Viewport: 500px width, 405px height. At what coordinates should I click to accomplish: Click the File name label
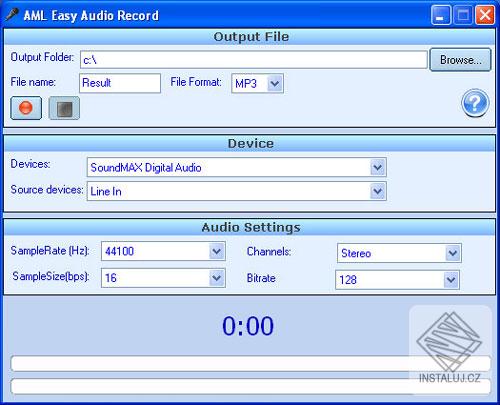33,82
